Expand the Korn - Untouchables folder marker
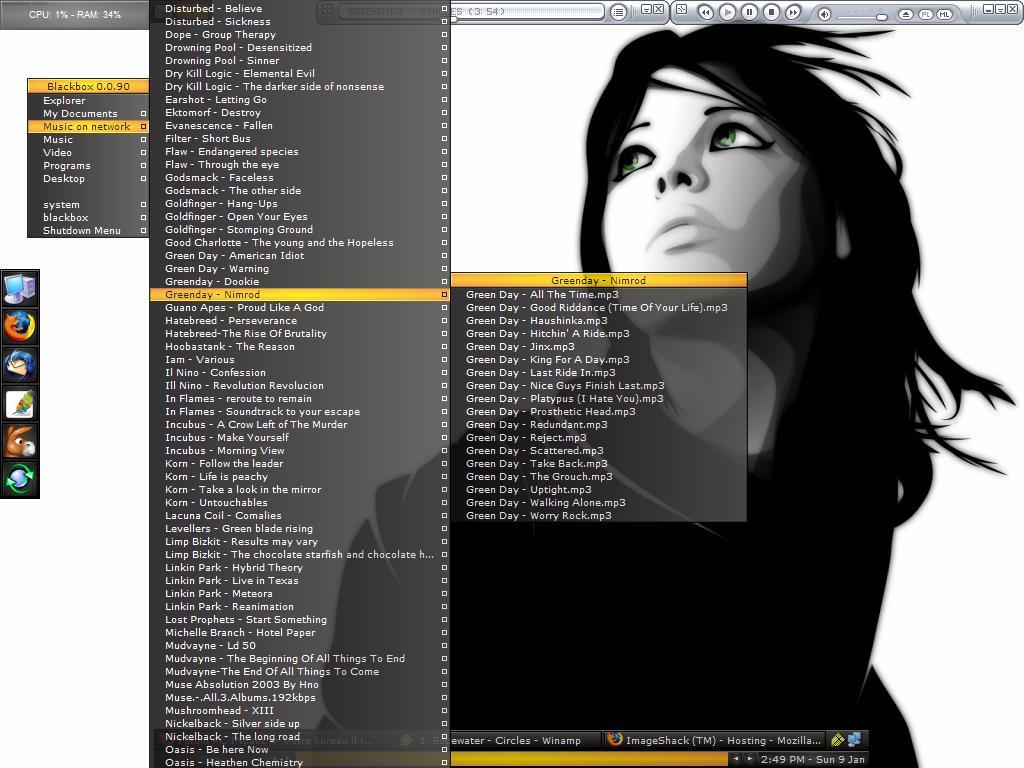1024x768 pixels. click(x=444, y=502)
